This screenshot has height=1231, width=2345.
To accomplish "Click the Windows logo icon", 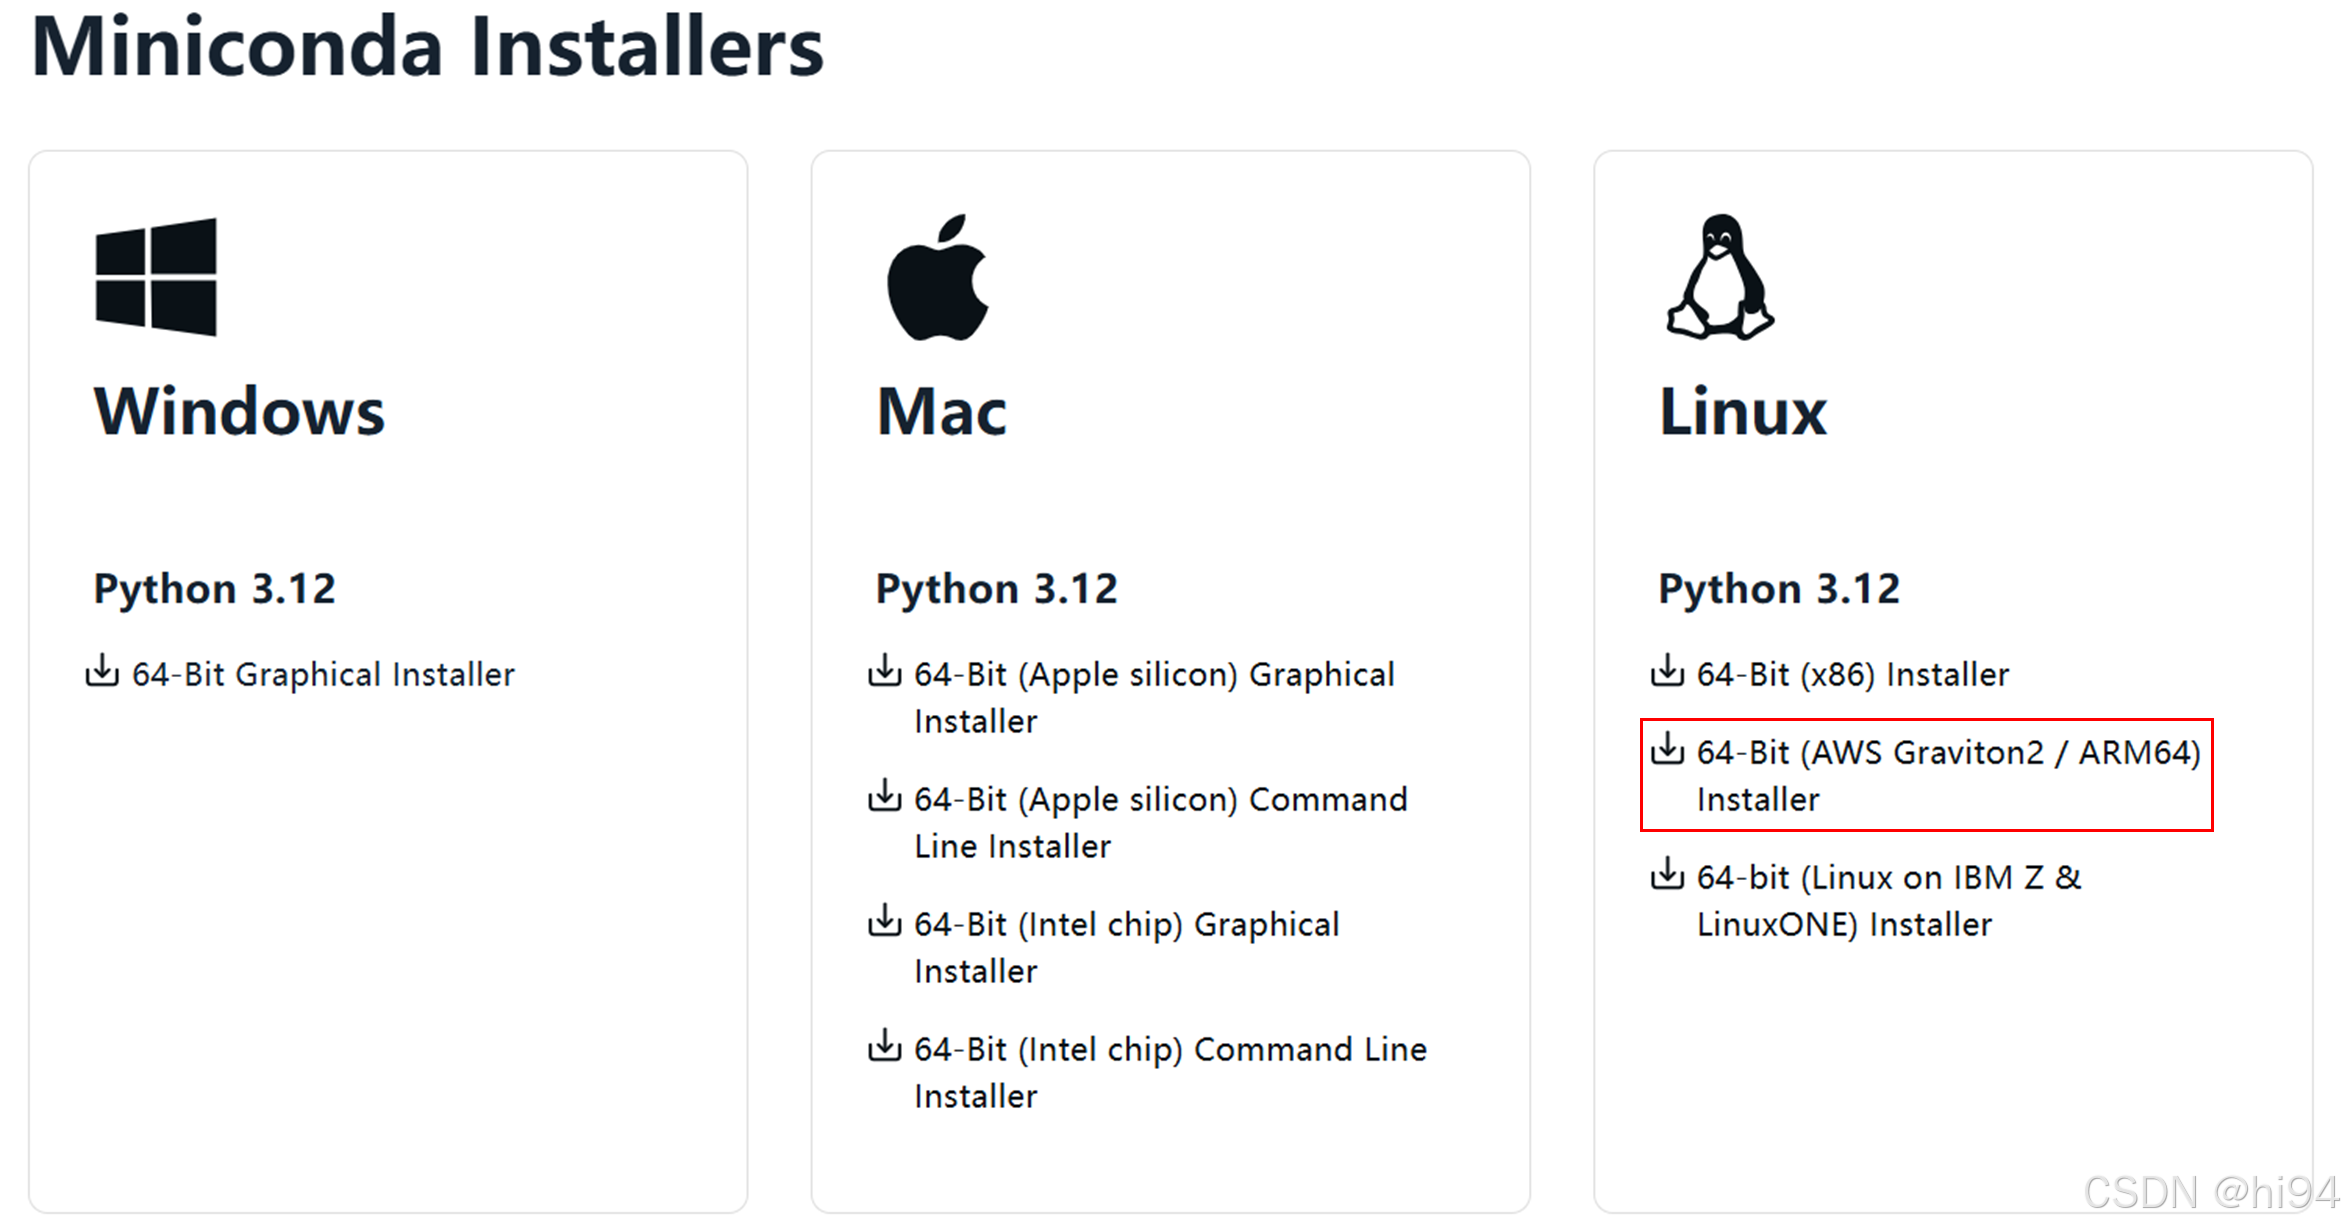I will 156,277.
